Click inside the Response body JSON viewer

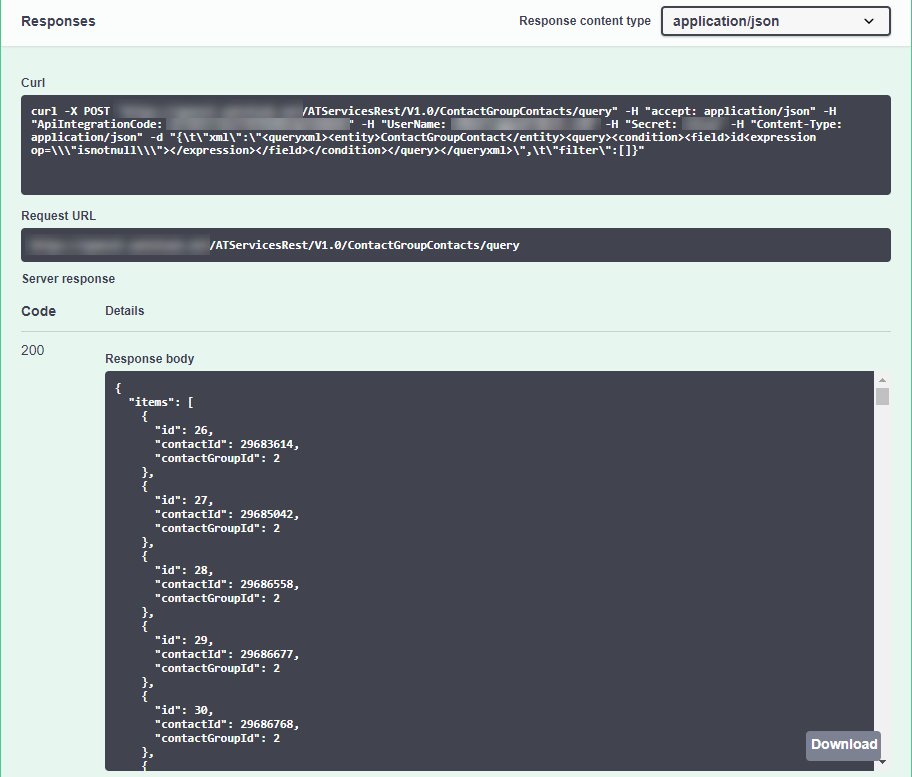tap(450, 560)
